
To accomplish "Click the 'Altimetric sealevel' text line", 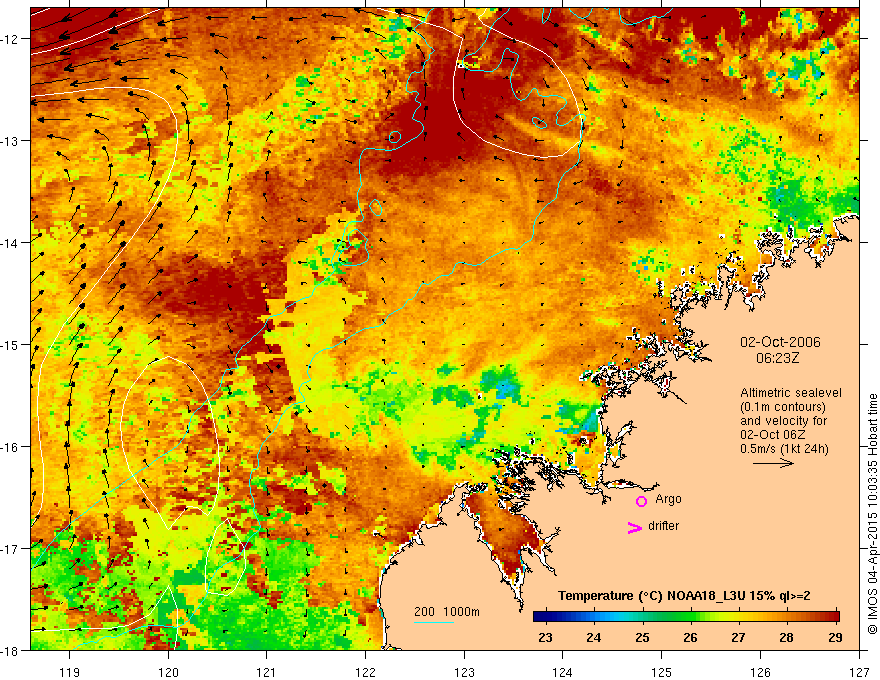I will (x=791, y=393).
